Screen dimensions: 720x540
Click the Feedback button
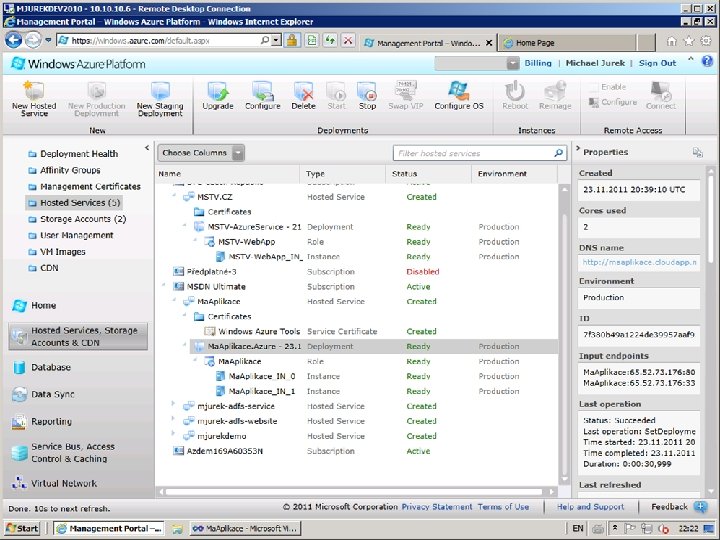click(x=679, y=507)
